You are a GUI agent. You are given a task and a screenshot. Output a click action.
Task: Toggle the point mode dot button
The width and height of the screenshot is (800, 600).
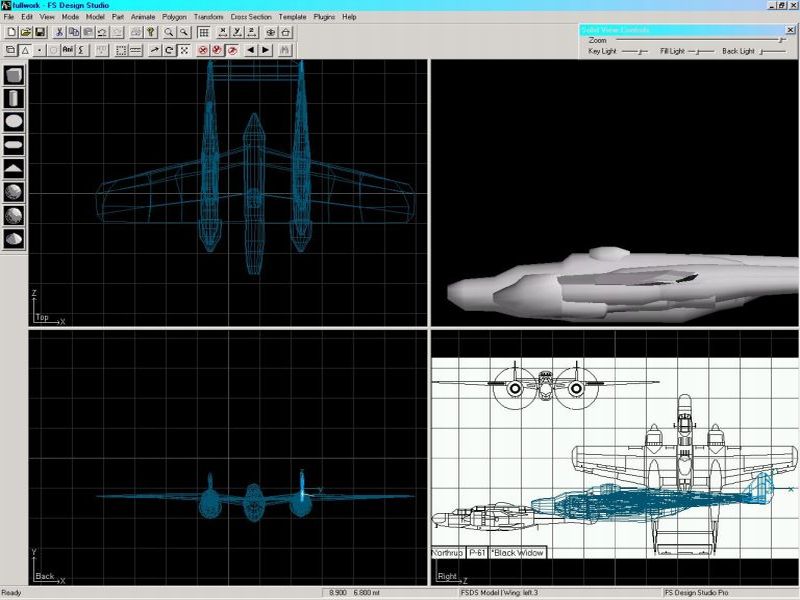(39, 49)
